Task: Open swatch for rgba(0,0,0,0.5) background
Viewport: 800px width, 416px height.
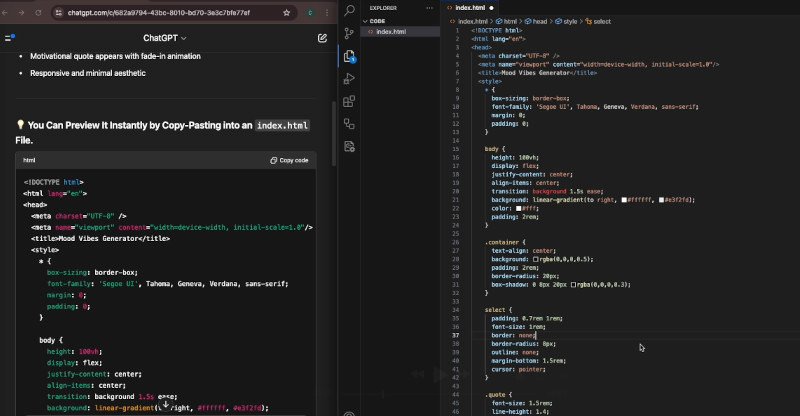Action: pyautogui.click(x=536, y=259)
